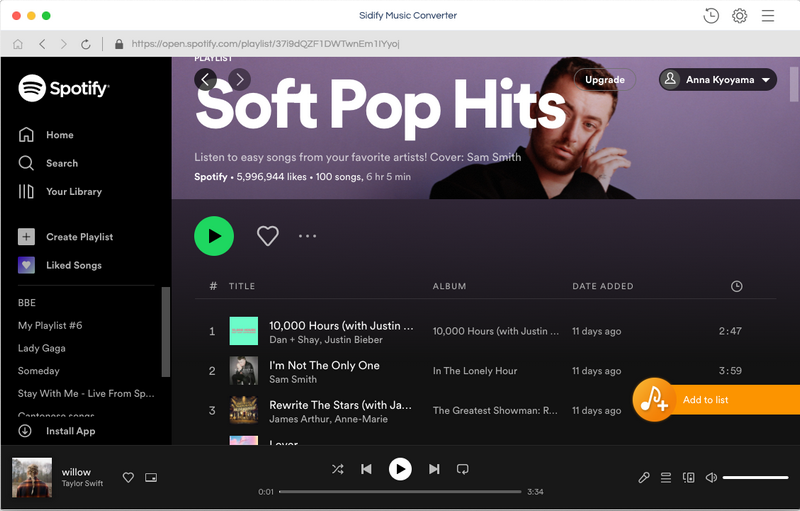Screen dimensions: 800x511
Task: Open My Playlist #6
Action: (50, 325)
